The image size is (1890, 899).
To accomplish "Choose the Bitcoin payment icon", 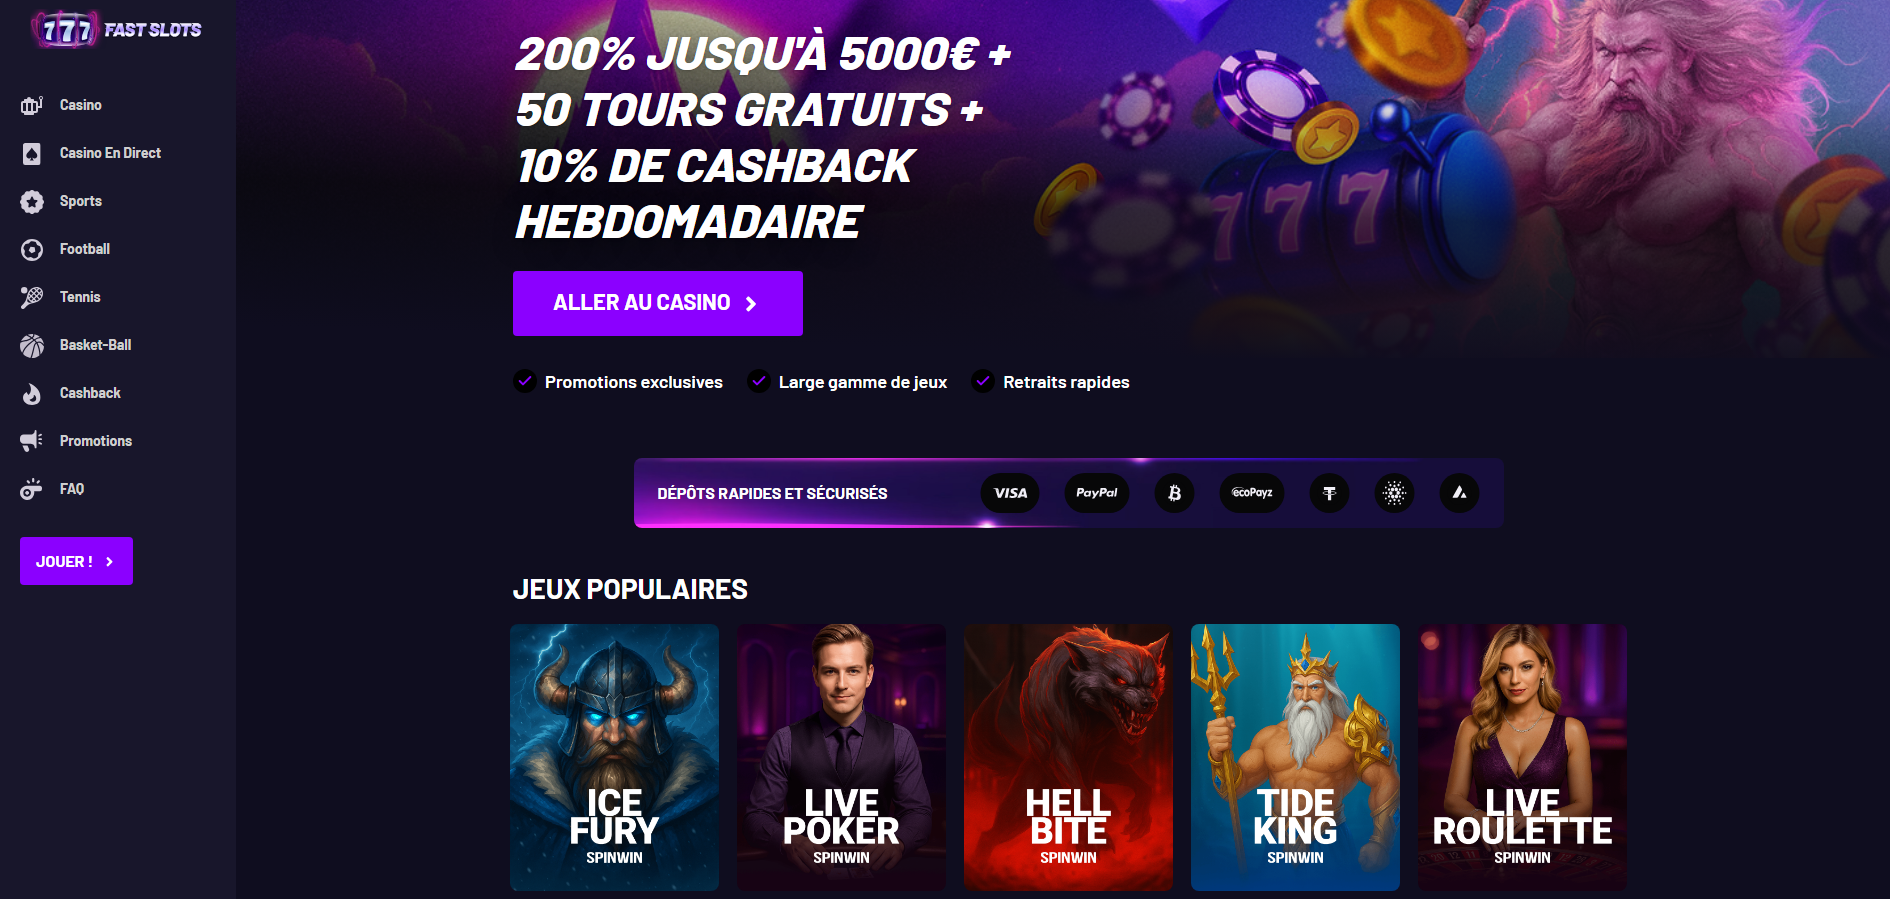I will tap(1175, 493).
